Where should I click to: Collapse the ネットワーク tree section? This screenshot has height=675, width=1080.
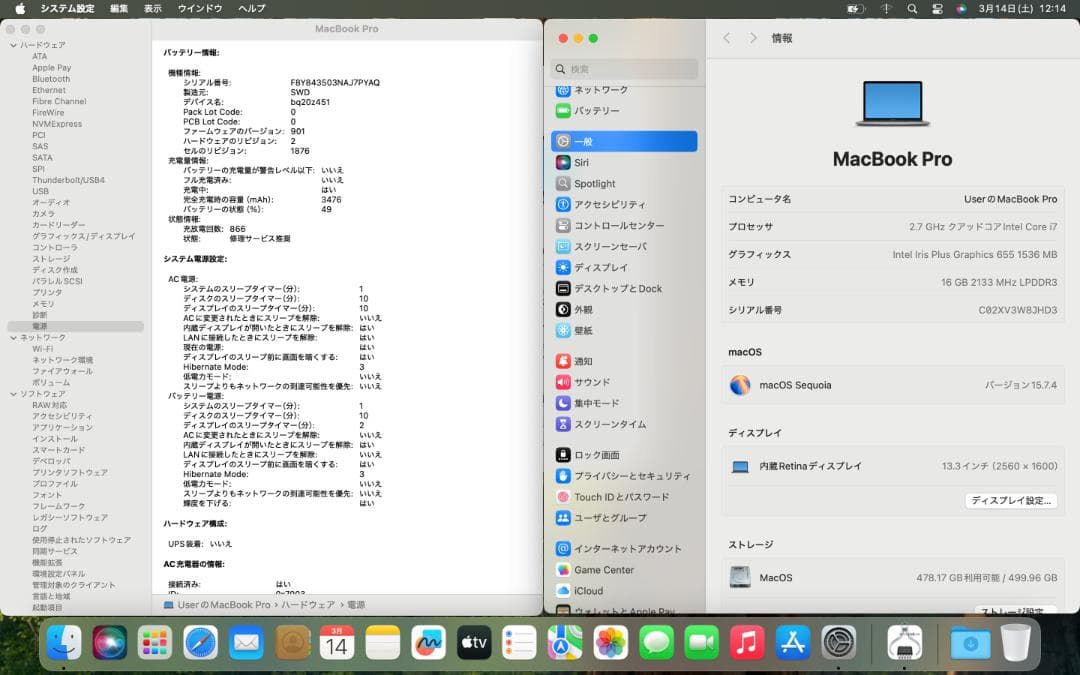13,338
